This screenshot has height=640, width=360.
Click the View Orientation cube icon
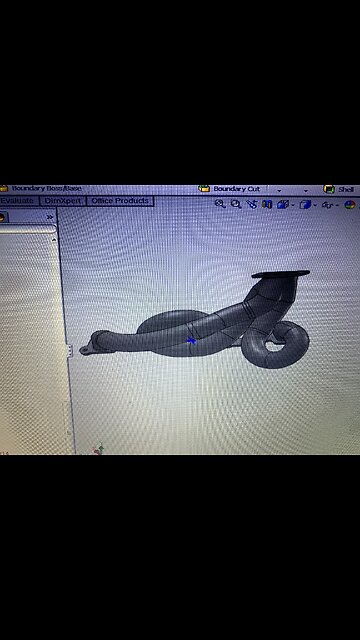(x=282, y=204)
